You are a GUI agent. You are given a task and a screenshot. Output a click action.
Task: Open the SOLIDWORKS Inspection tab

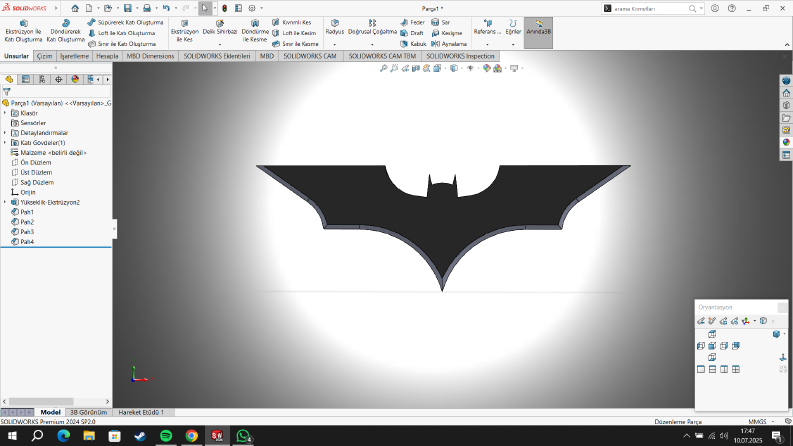click(x=460, y=56)
